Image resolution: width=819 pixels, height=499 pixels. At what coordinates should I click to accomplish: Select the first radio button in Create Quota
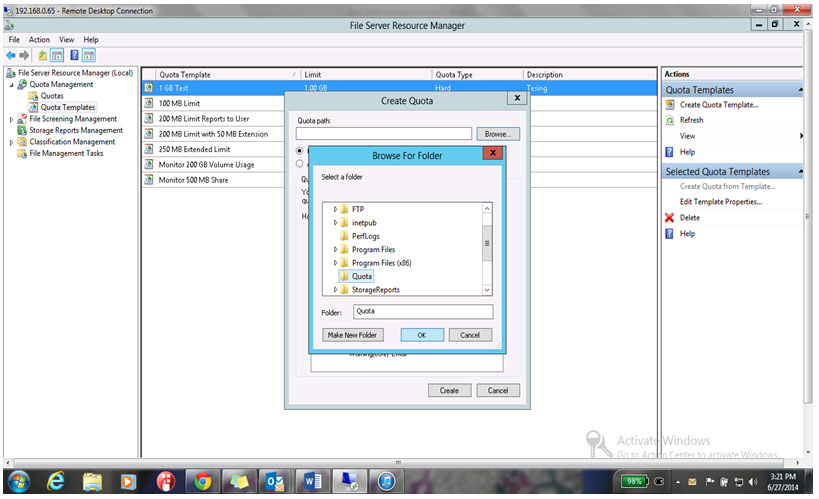[x=299, y=150]
